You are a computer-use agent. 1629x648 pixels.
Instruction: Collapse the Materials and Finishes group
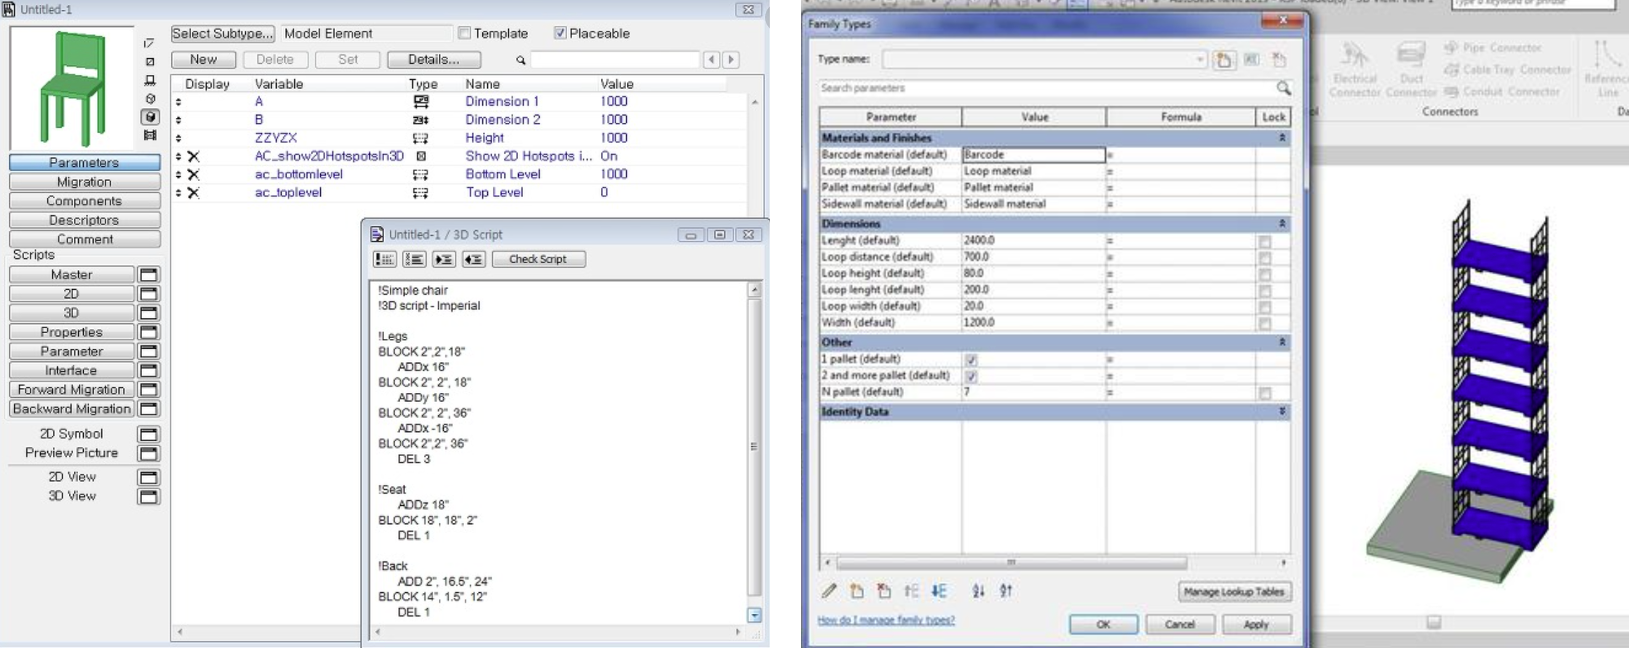[1282, 138]
